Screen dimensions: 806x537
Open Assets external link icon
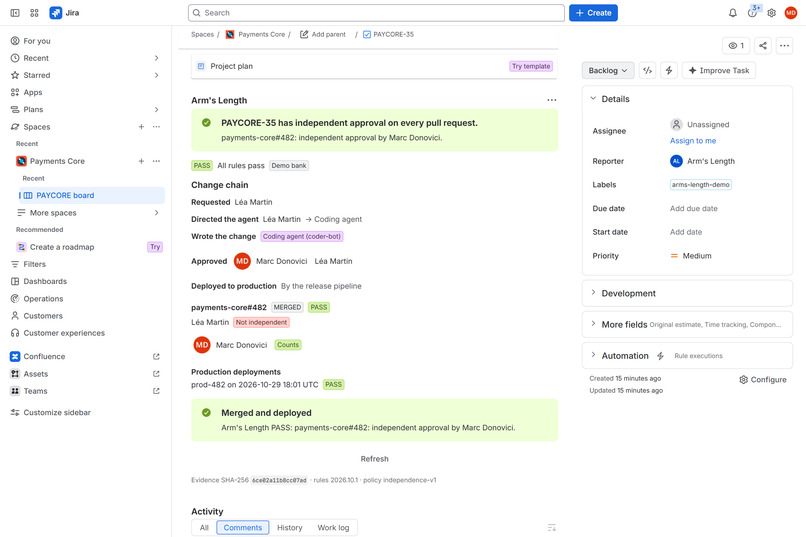156,374
